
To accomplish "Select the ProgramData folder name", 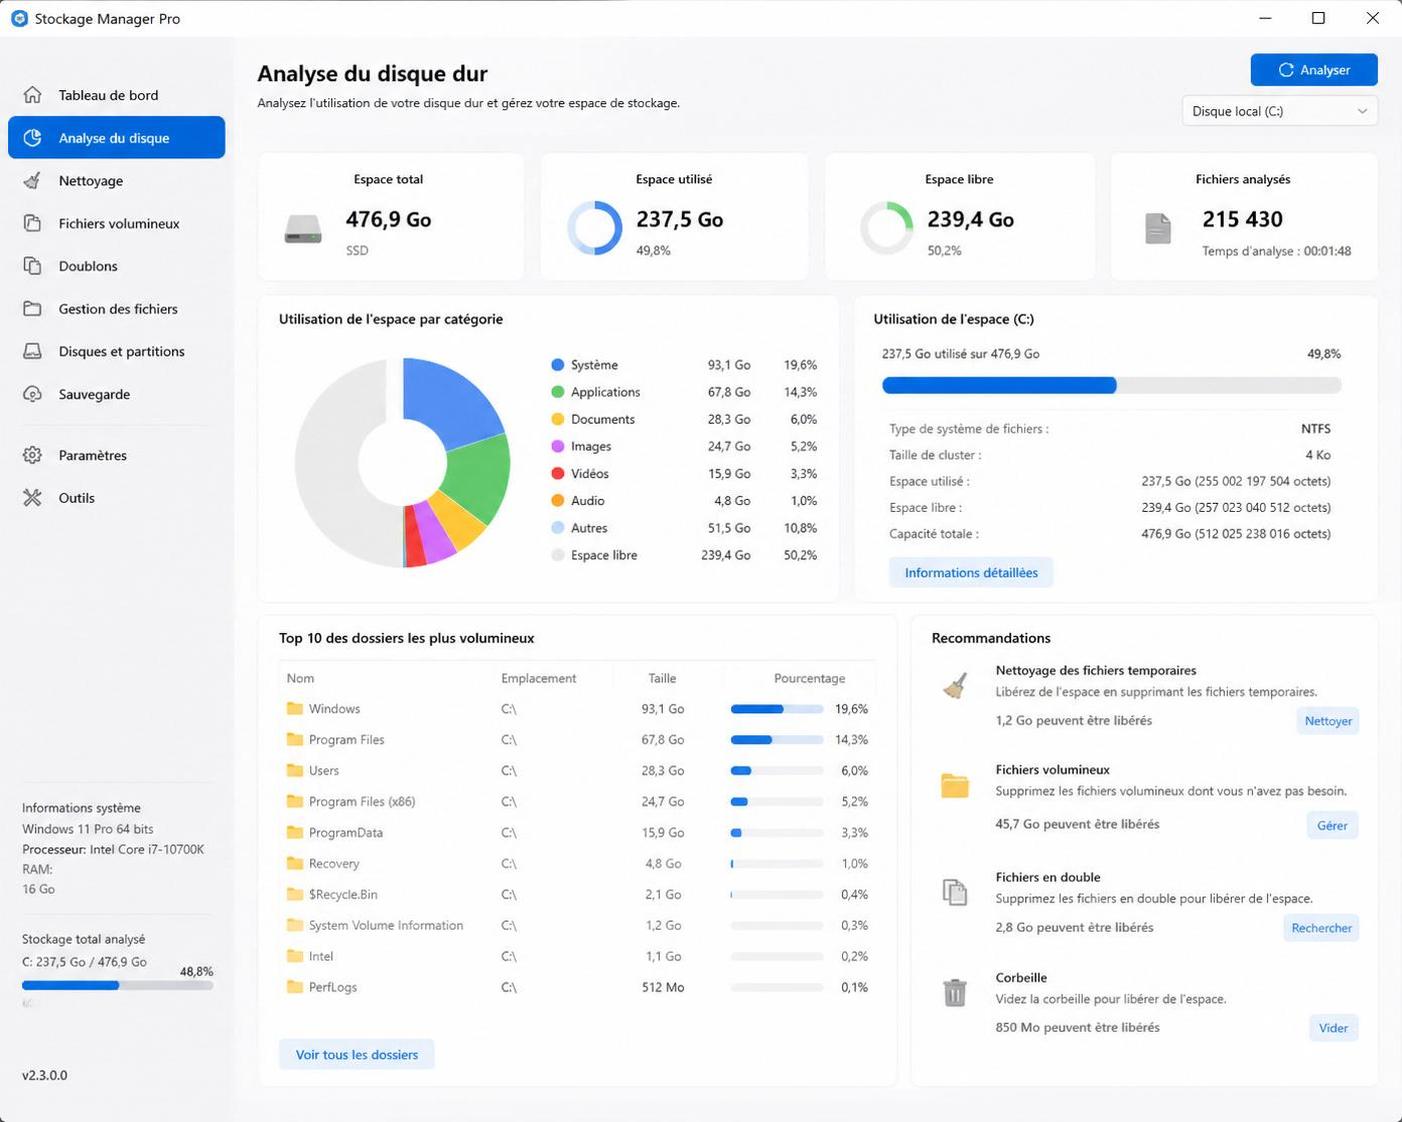I will [x=346, y=833].
